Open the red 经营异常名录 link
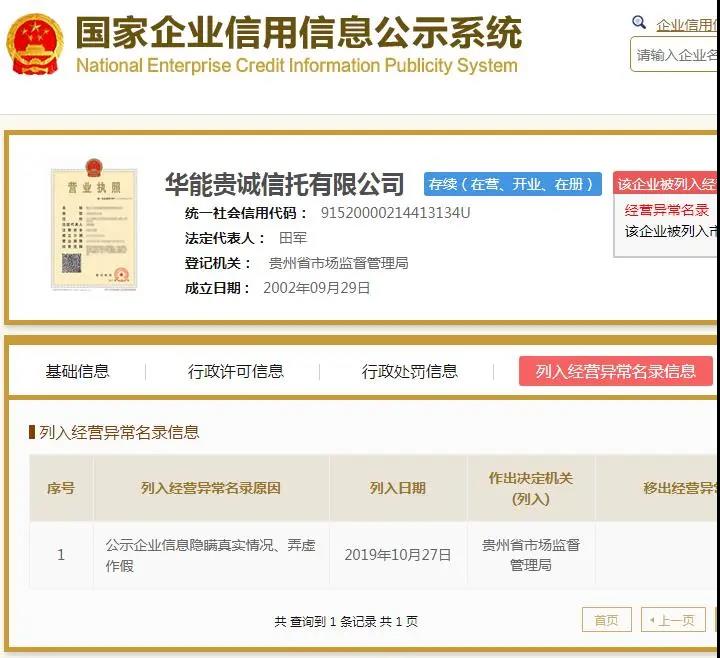 tap(667, 210)
